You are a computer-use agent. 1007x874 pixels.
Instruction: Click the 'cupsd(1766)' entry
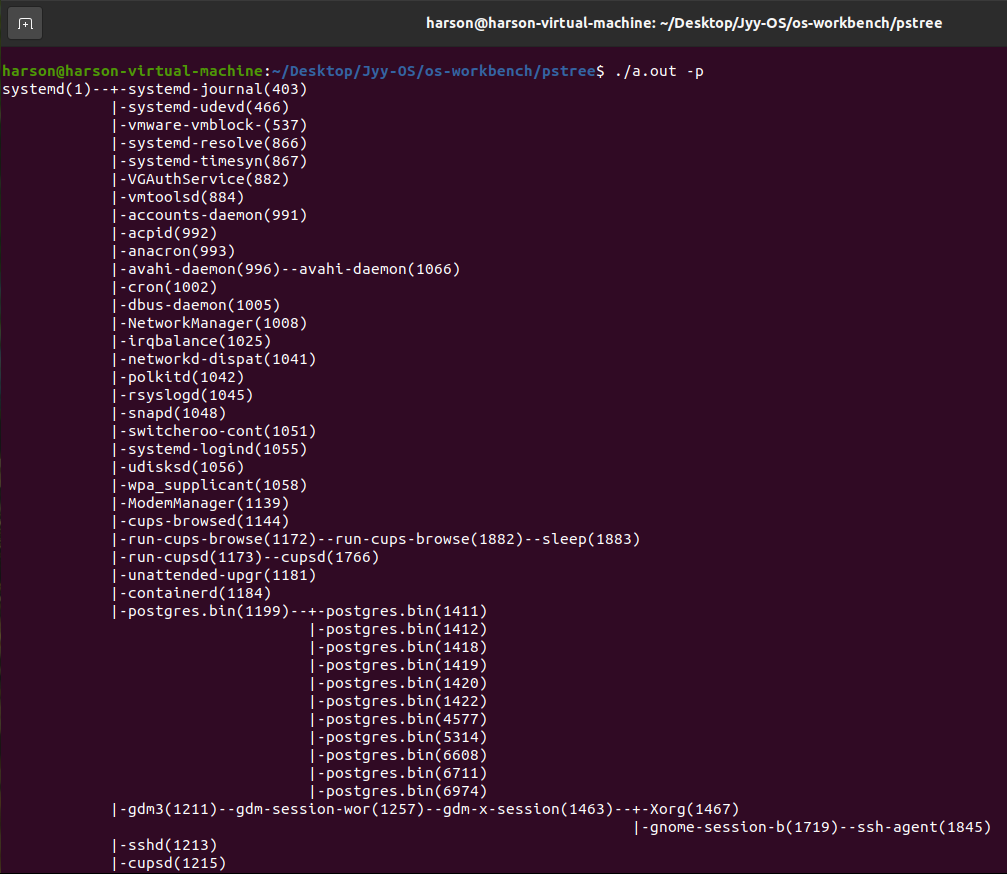pyautogui.click(x=330, y=557)
